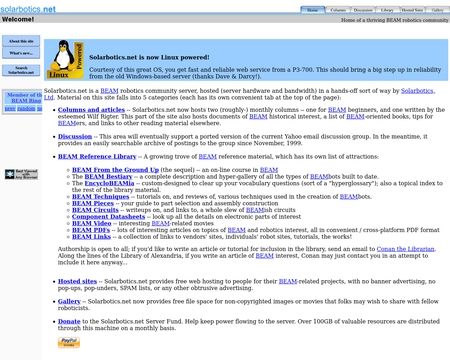Click BEAM link after 'on-line course in'

pyautogui.click(x=269, y=170)
